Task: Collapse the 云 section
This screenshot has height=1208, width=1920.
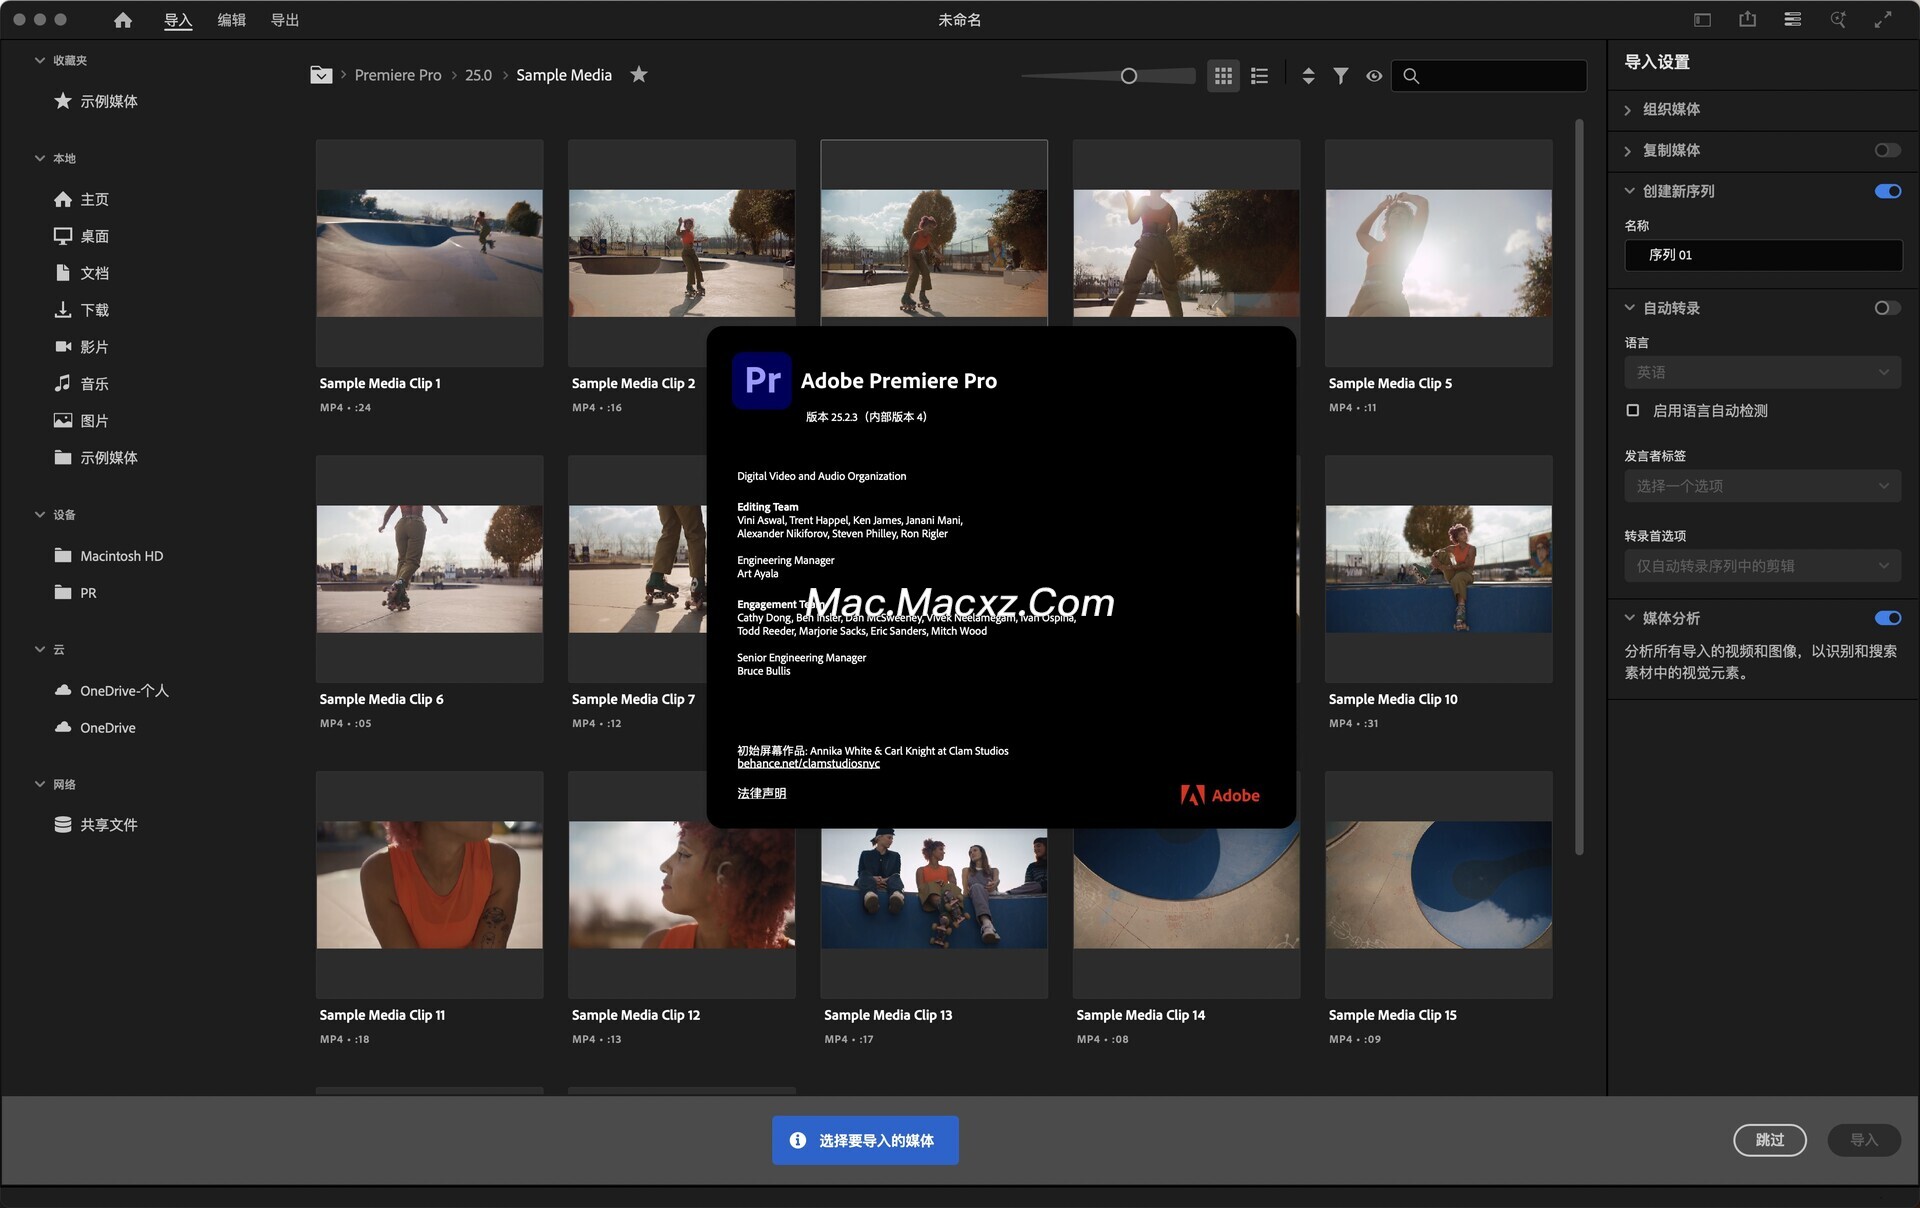Action: click(x=40, y=649)
